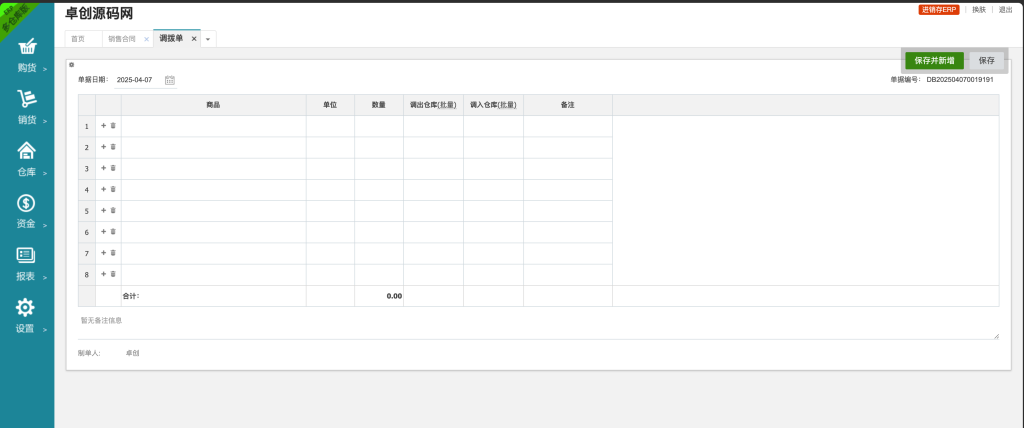Open the 报表 reports icon

(x=27, y=255)
